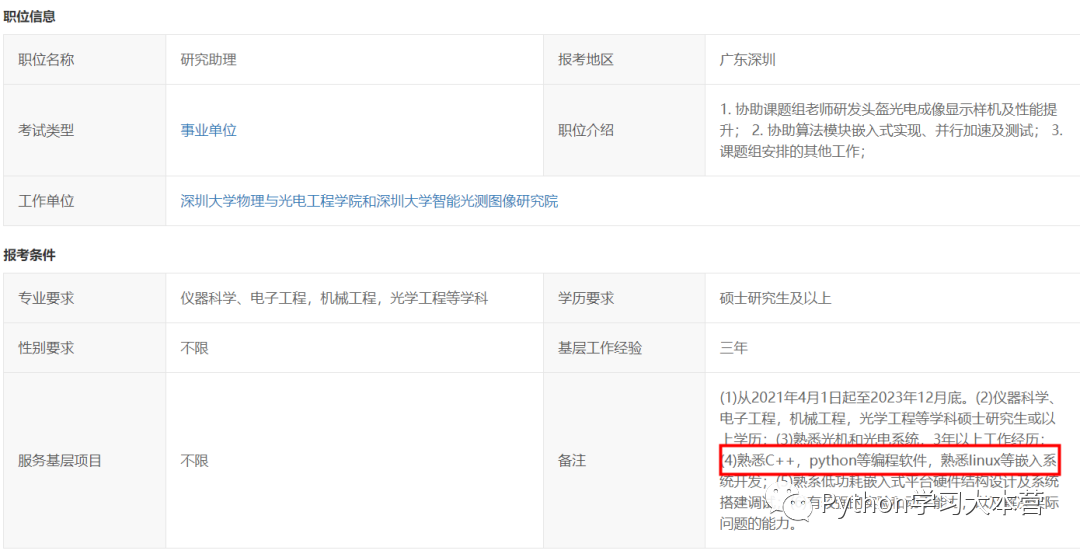Open the 事业单位 exam type link
The image size is (1080, 554).
tap(208, 130)
